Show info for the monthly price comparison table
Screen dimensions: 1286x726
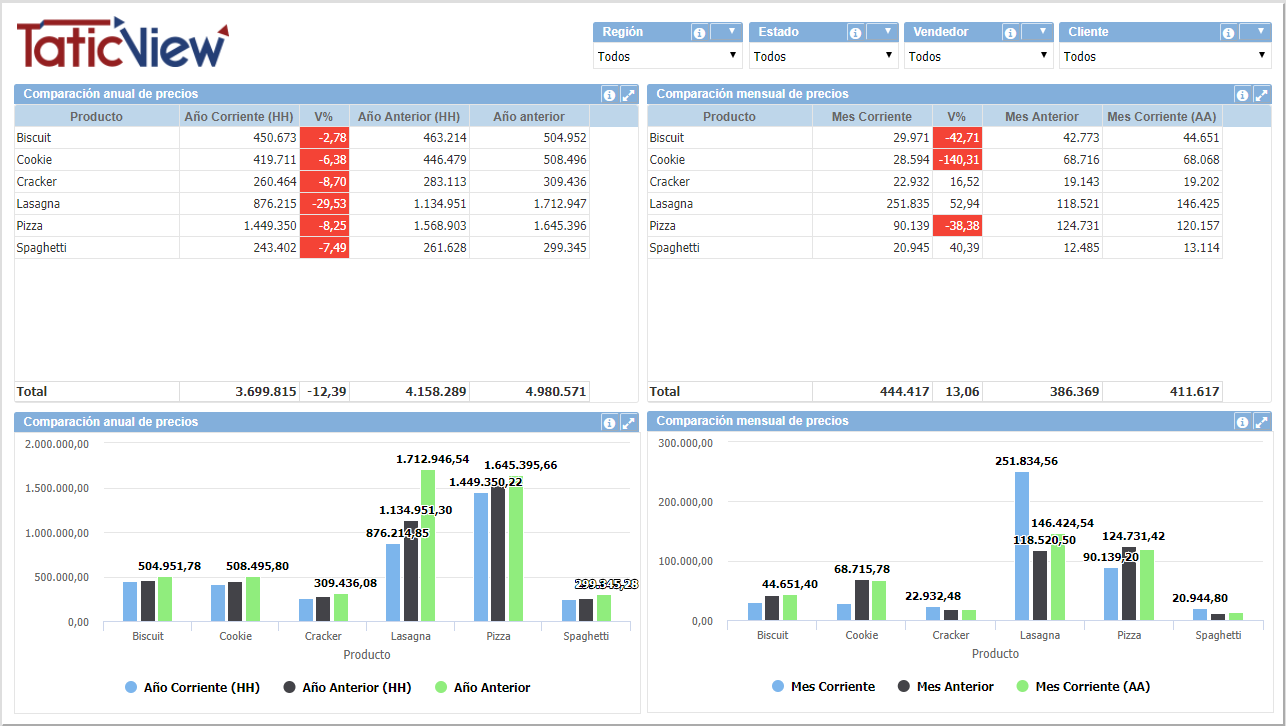point(1242,95)
